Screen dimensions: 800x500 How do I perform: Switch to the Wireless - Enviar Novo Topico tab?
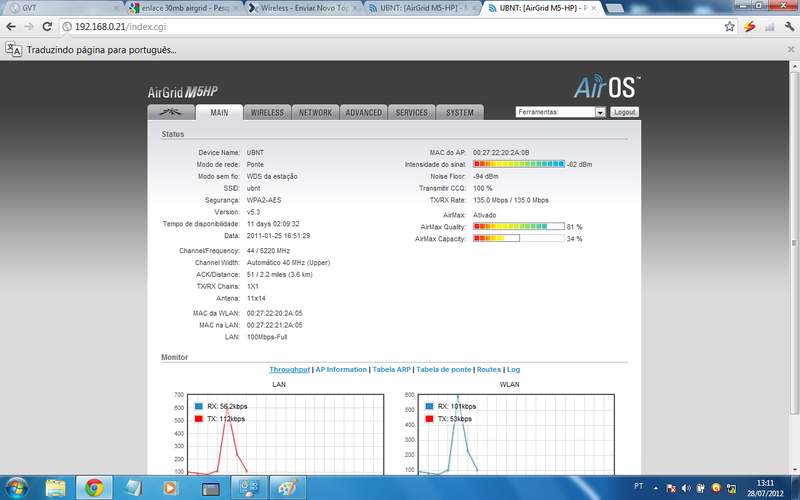[304, 8]
